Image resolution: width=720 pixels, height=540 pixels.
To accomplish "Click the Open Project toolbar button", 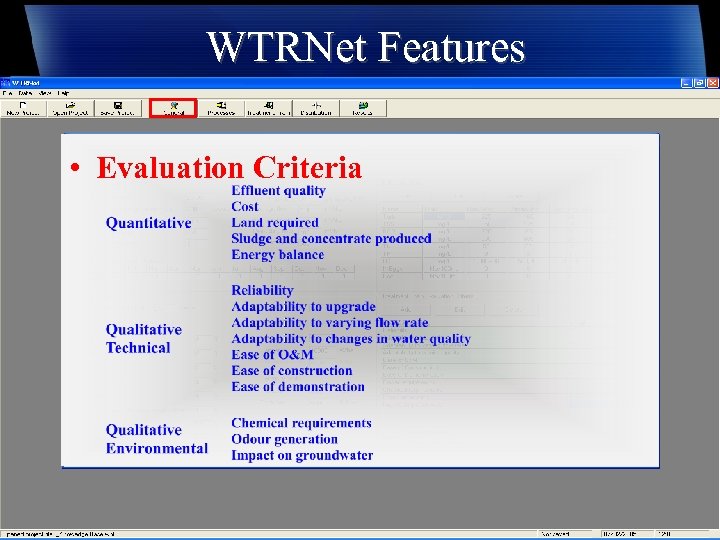I will (71, 109).
